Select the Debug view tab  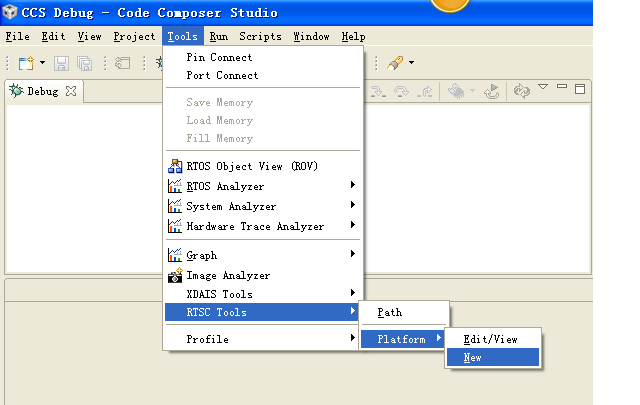pos(43,91)
